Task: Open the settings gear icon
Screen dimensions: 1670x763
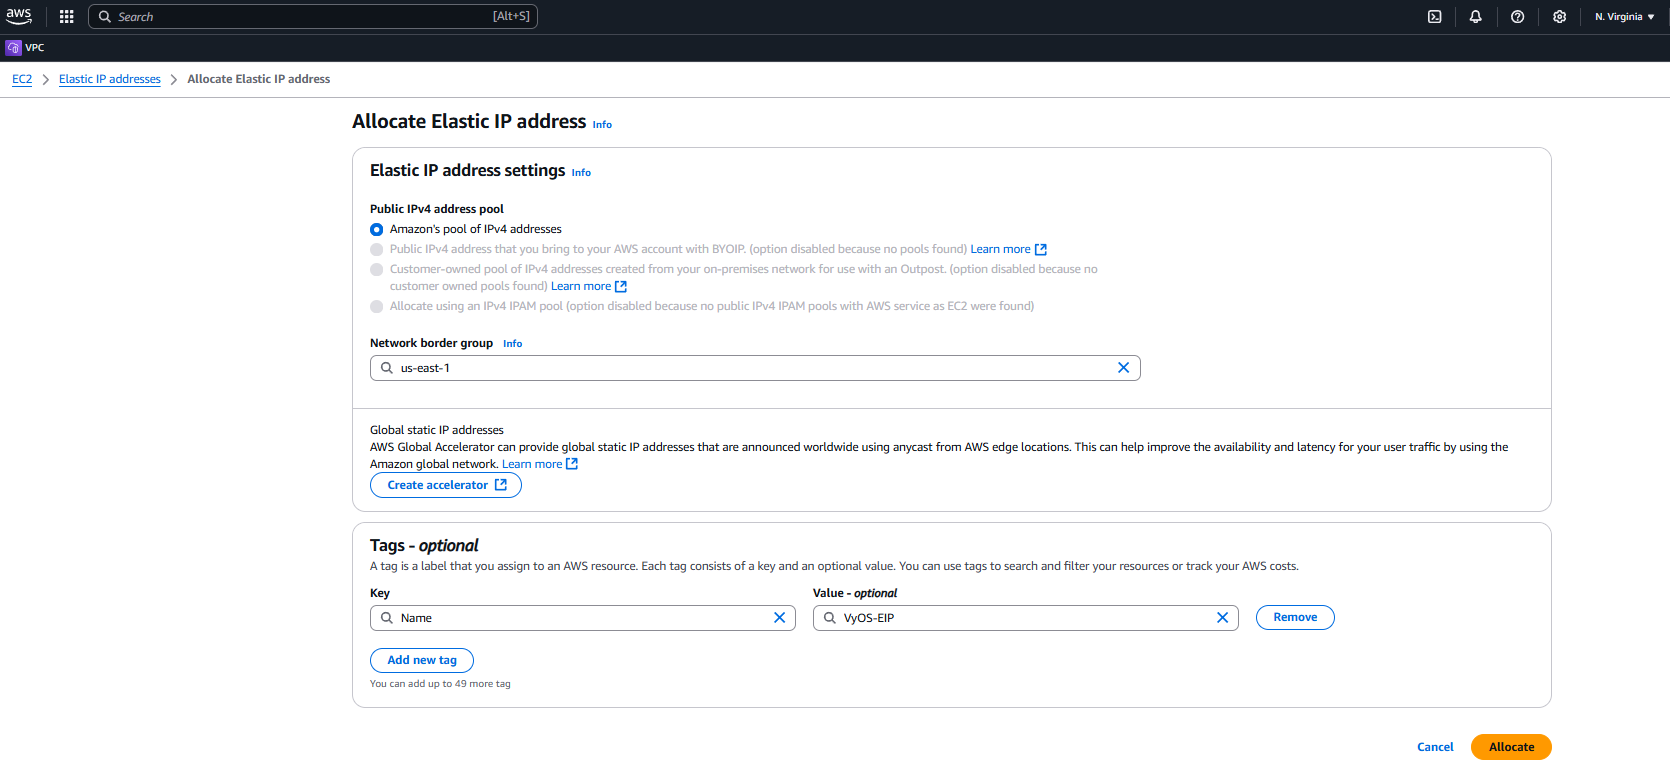Action: pos(1559,16)
